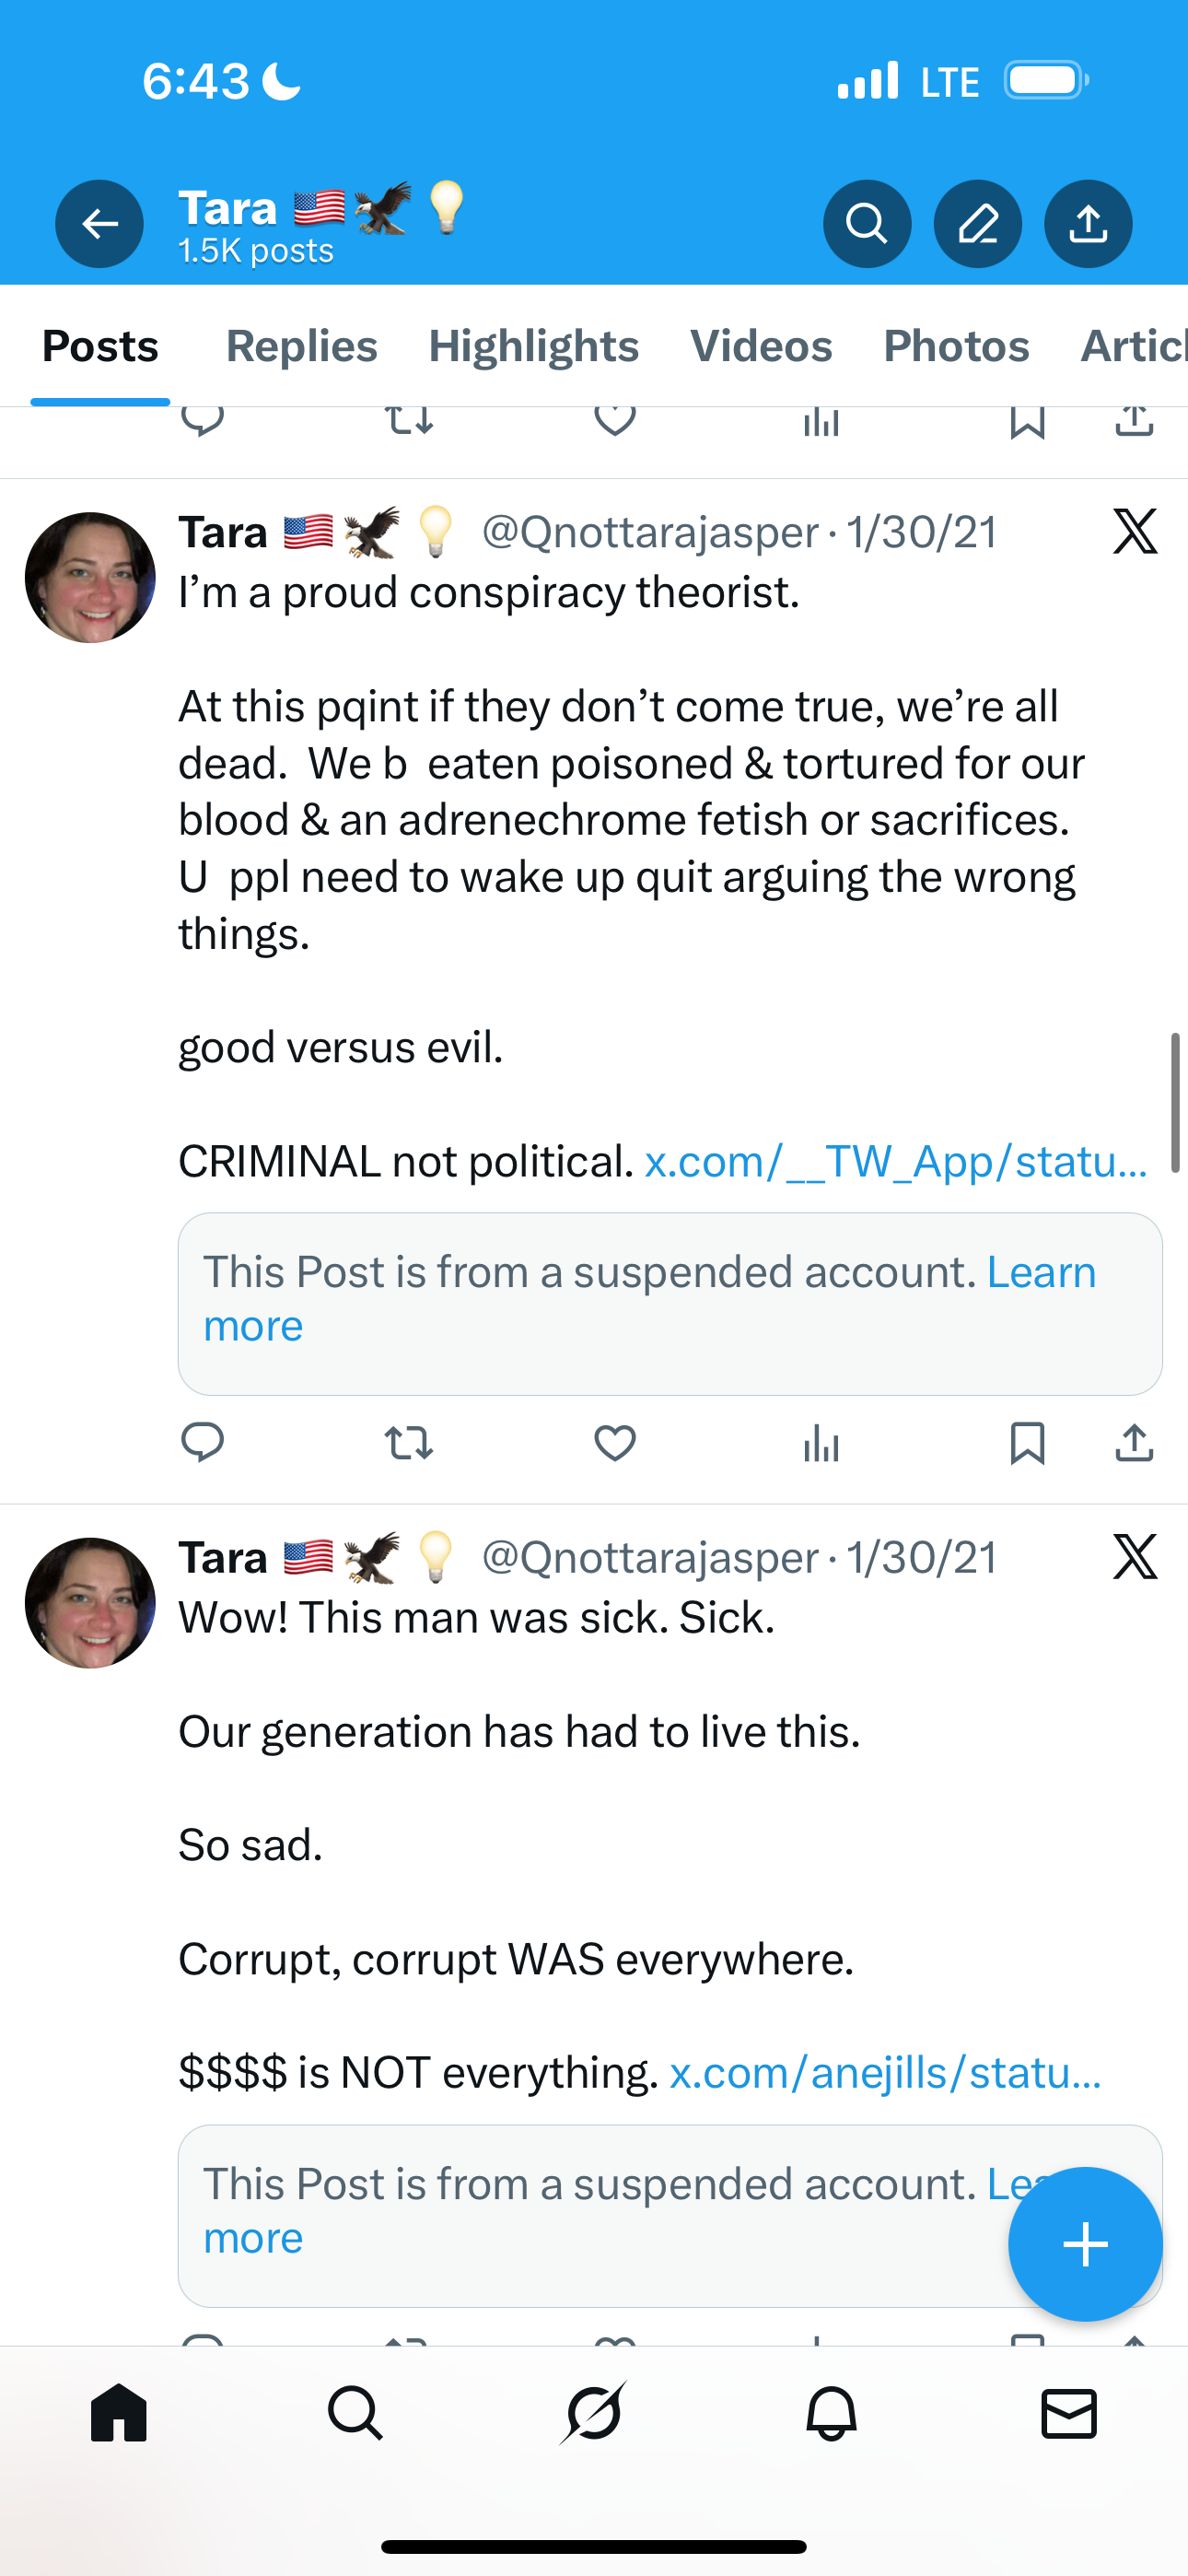Reply to the proud conspiracy theorist post
The width and height of the screenshot is (1188, 2576).
coord(202,1443)
